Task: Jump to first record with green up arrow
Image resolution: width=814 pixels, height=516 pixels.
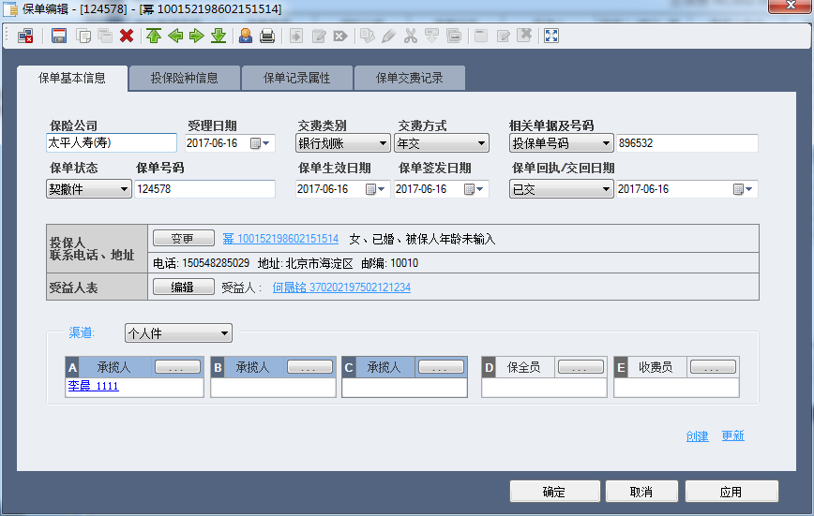Action: 153,36
